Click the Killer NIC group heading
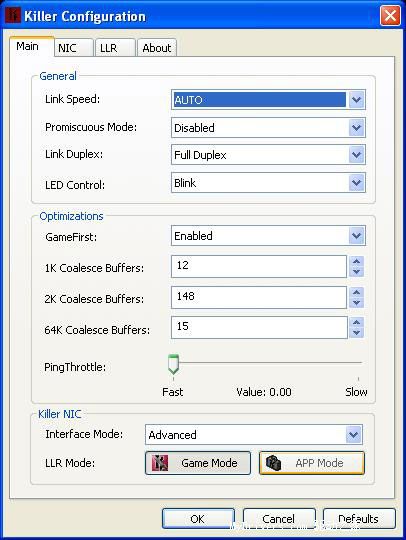Viewport: 406px width, 540px height. [60, 414]
